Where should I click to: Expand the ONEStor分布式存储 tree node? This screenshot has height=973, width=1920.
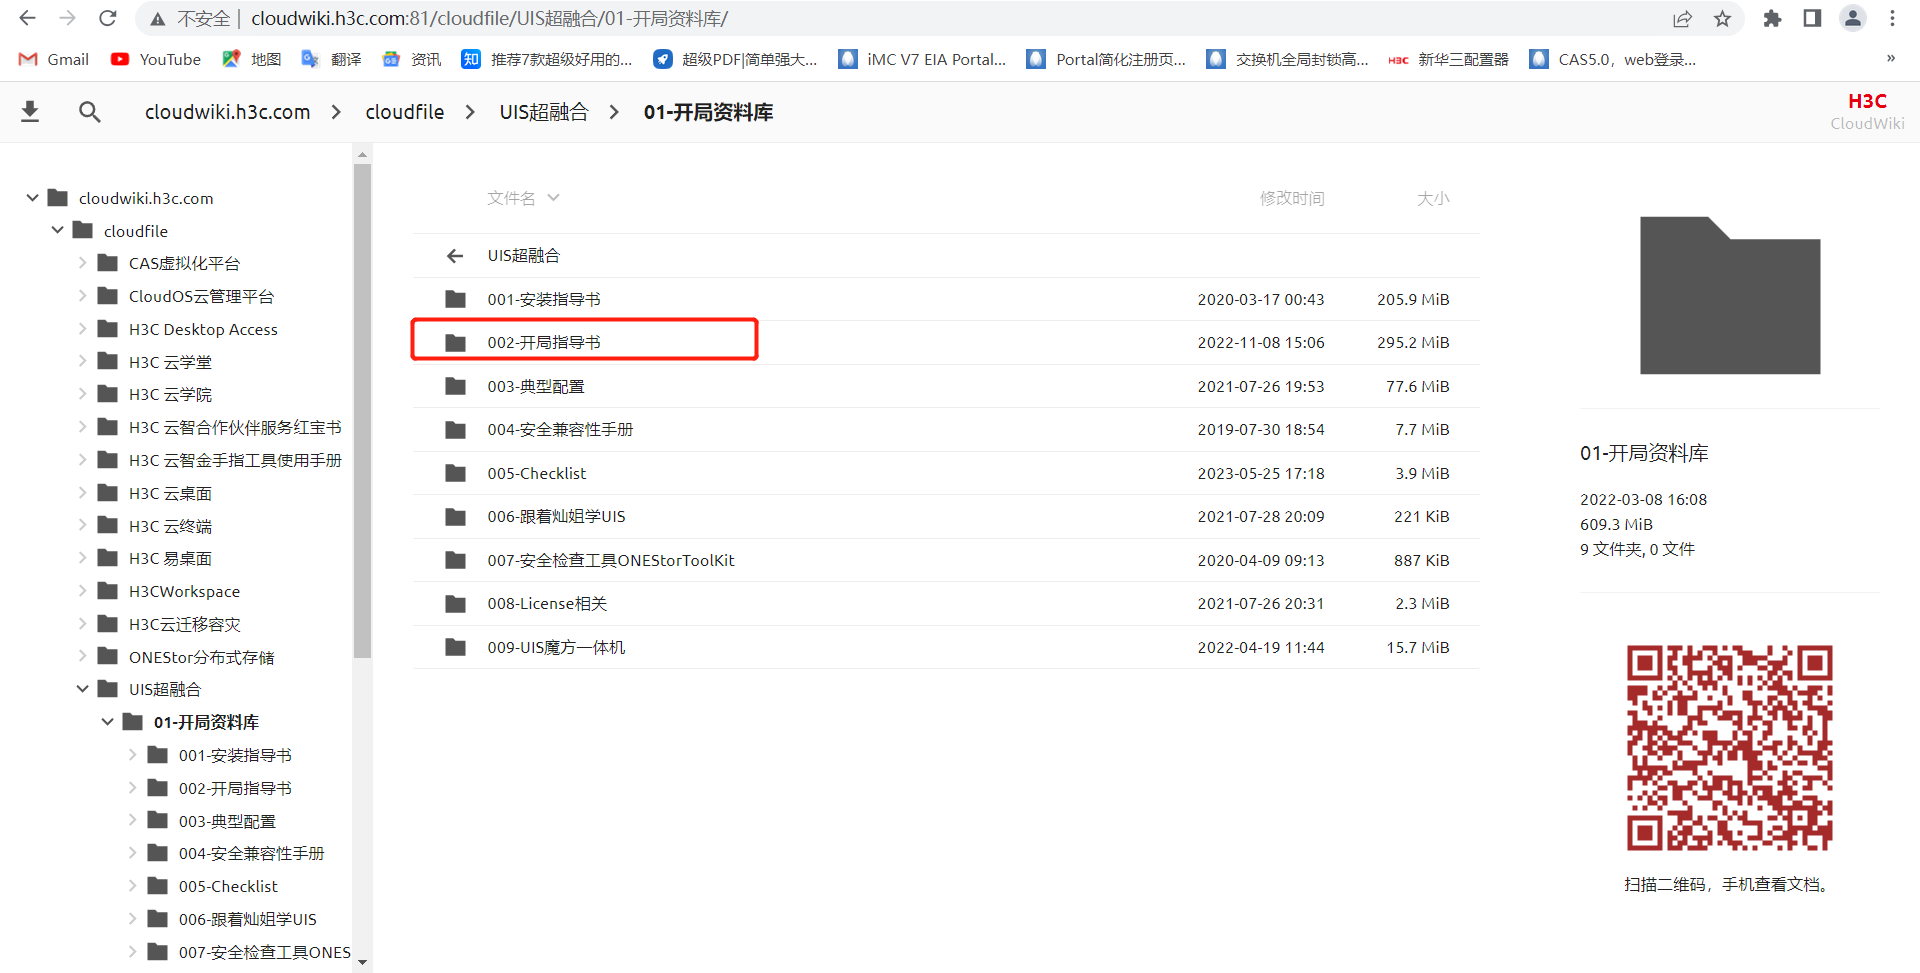(x=83, y=657)
